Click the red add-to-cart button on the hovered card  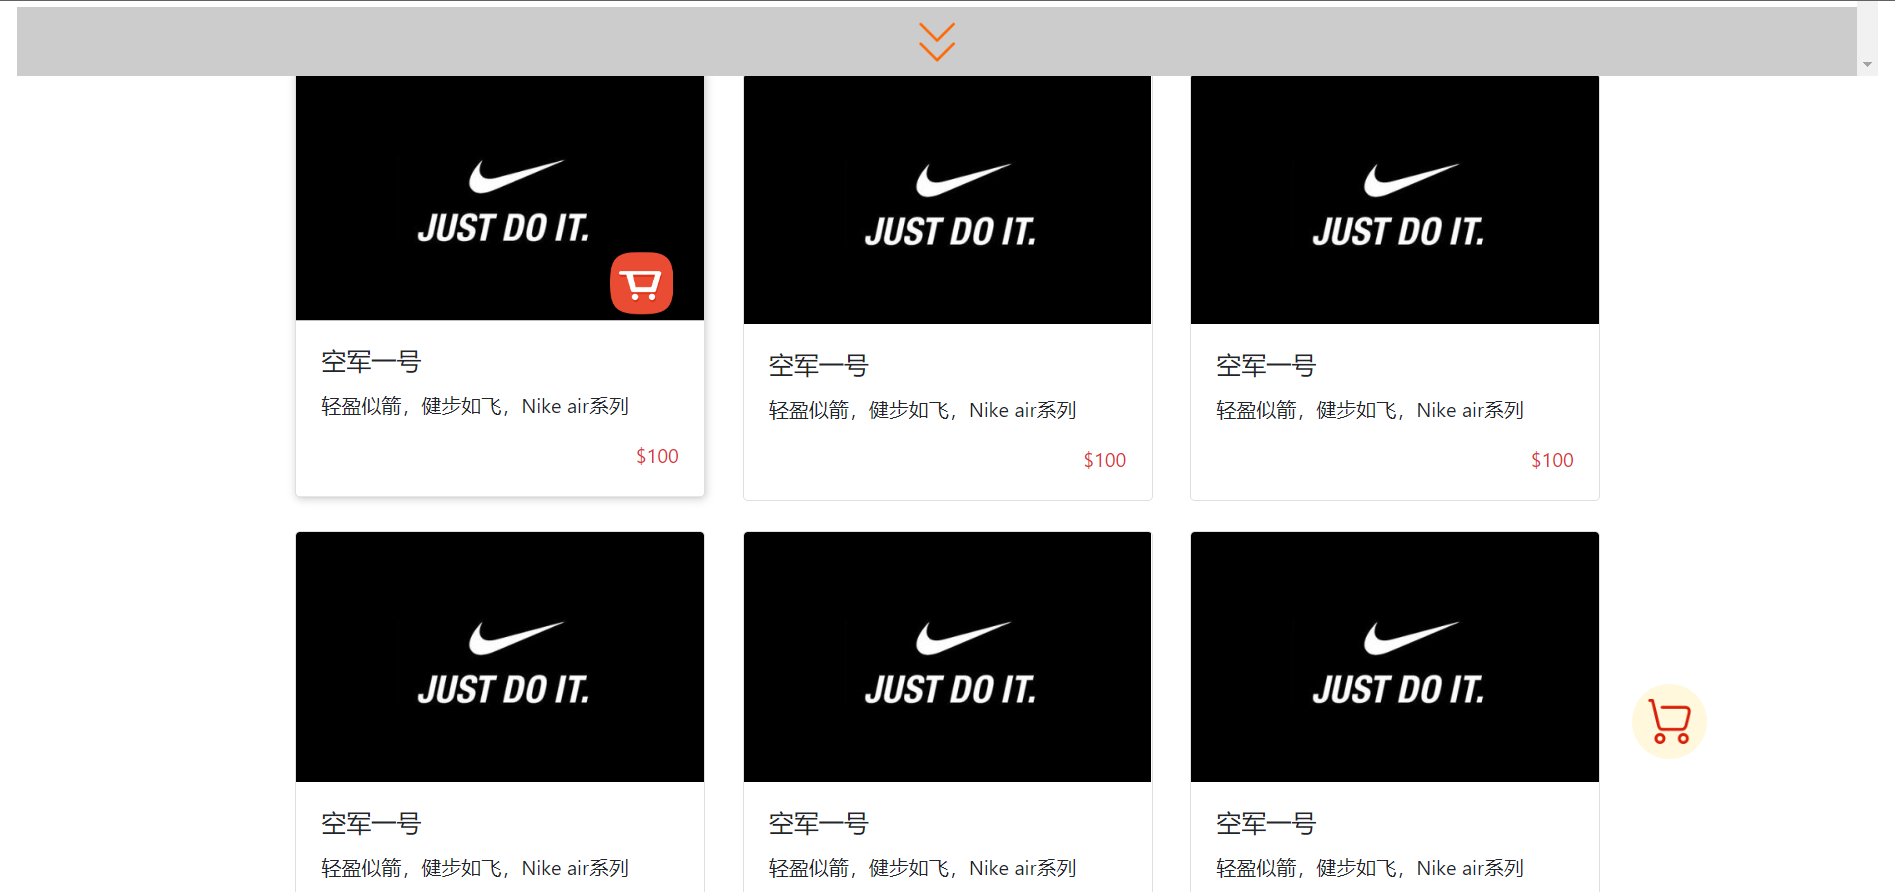[x=642, y=283]
